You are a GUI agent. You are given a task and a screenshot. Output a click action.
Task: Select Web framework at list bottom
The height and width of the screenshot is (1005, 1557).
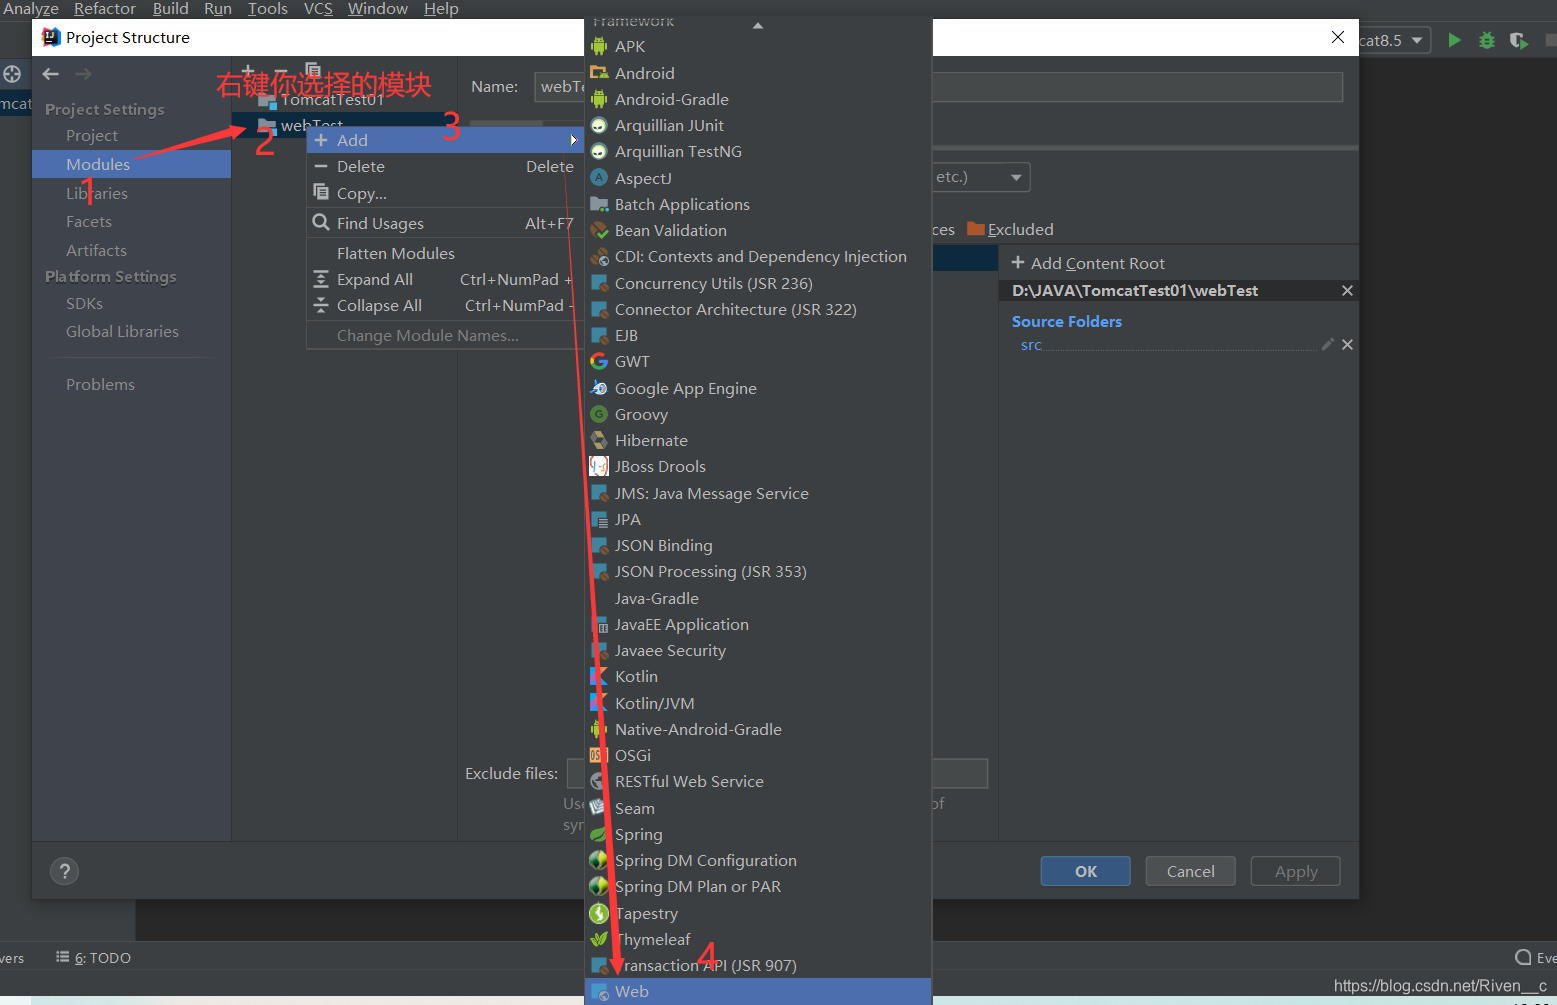click(758, 991)
